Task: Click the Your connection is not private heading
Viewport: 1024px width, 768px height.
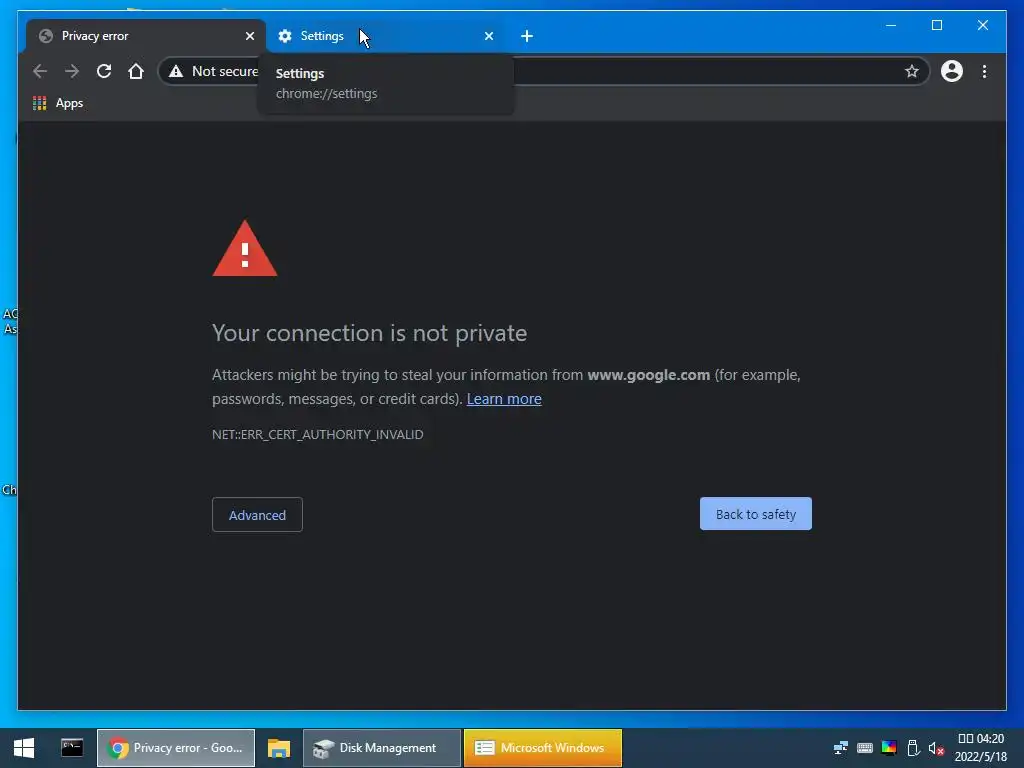Action: click(x=370, y=333)
